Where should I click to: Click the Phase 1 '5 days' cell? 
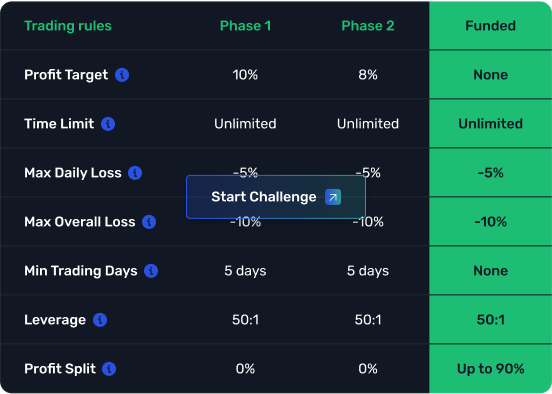coord(245,271)
